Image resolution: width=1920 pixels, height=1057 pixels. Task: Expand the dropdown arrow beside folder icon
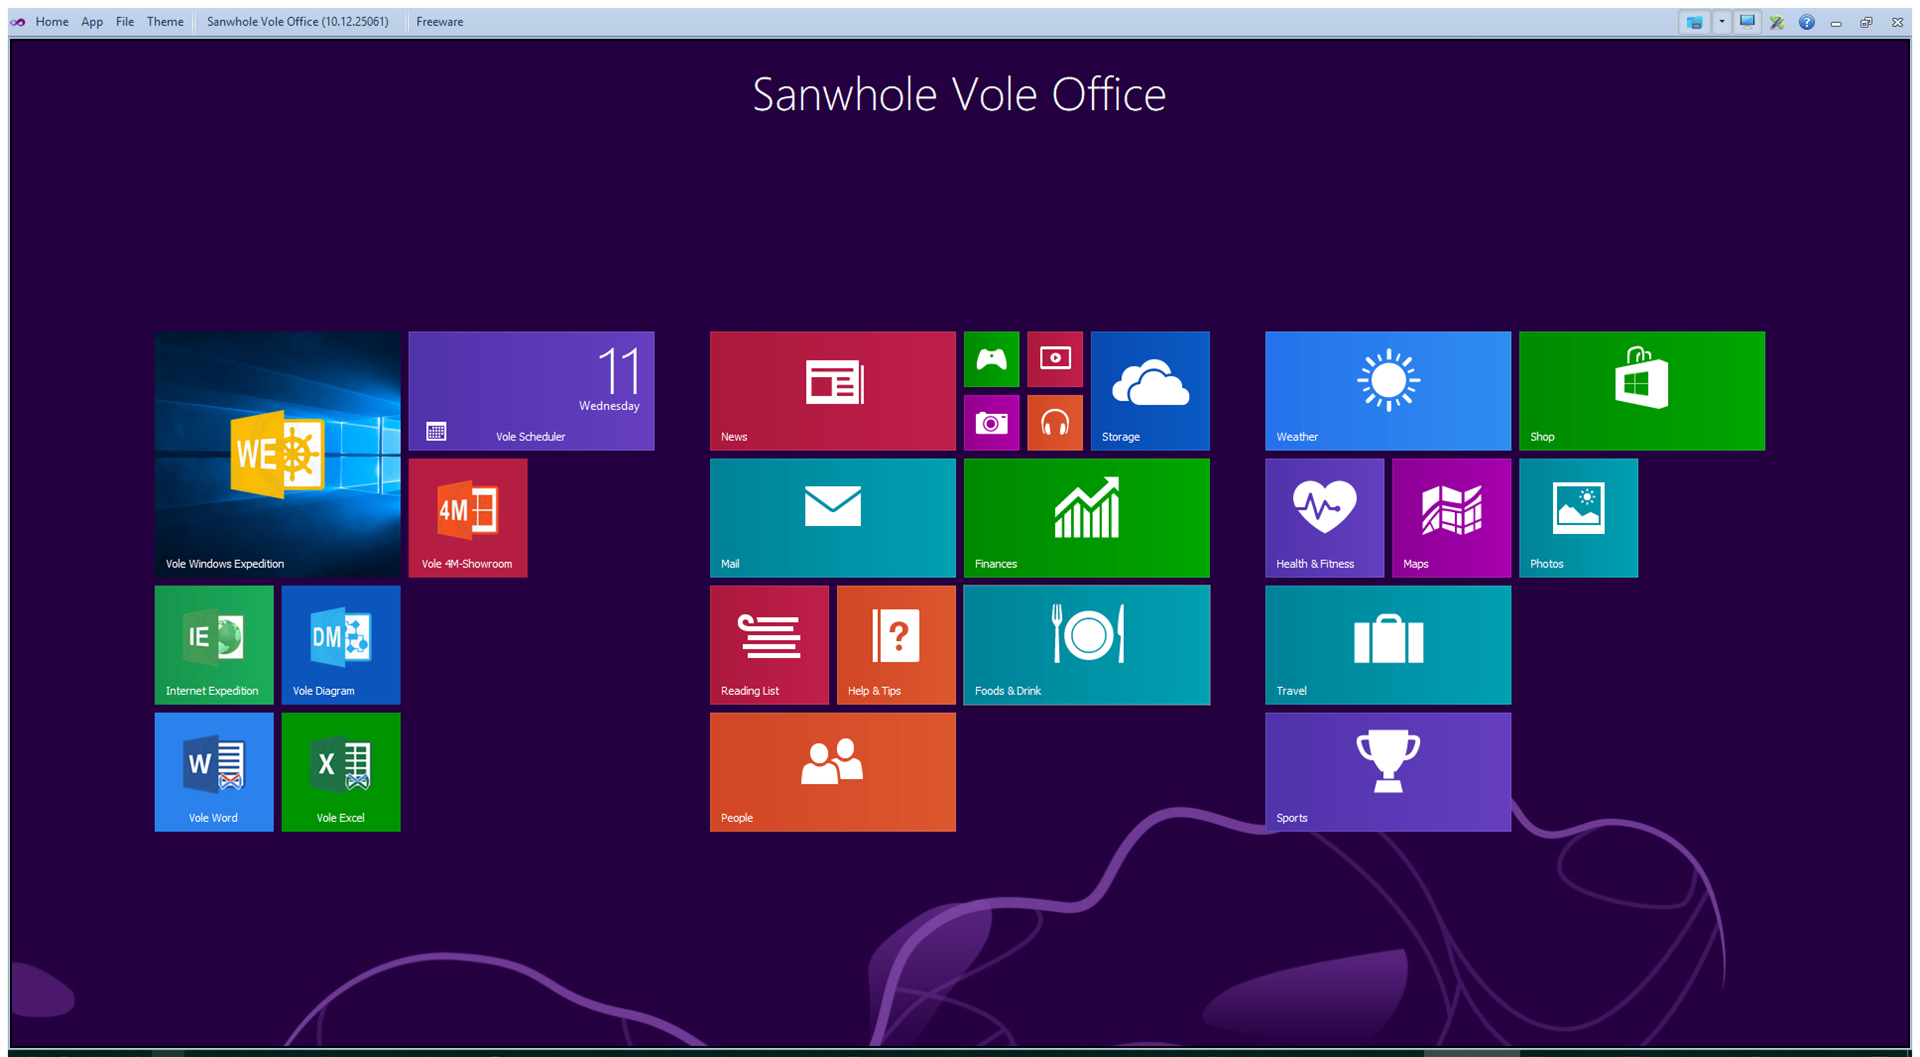(x=1722, y=22)
